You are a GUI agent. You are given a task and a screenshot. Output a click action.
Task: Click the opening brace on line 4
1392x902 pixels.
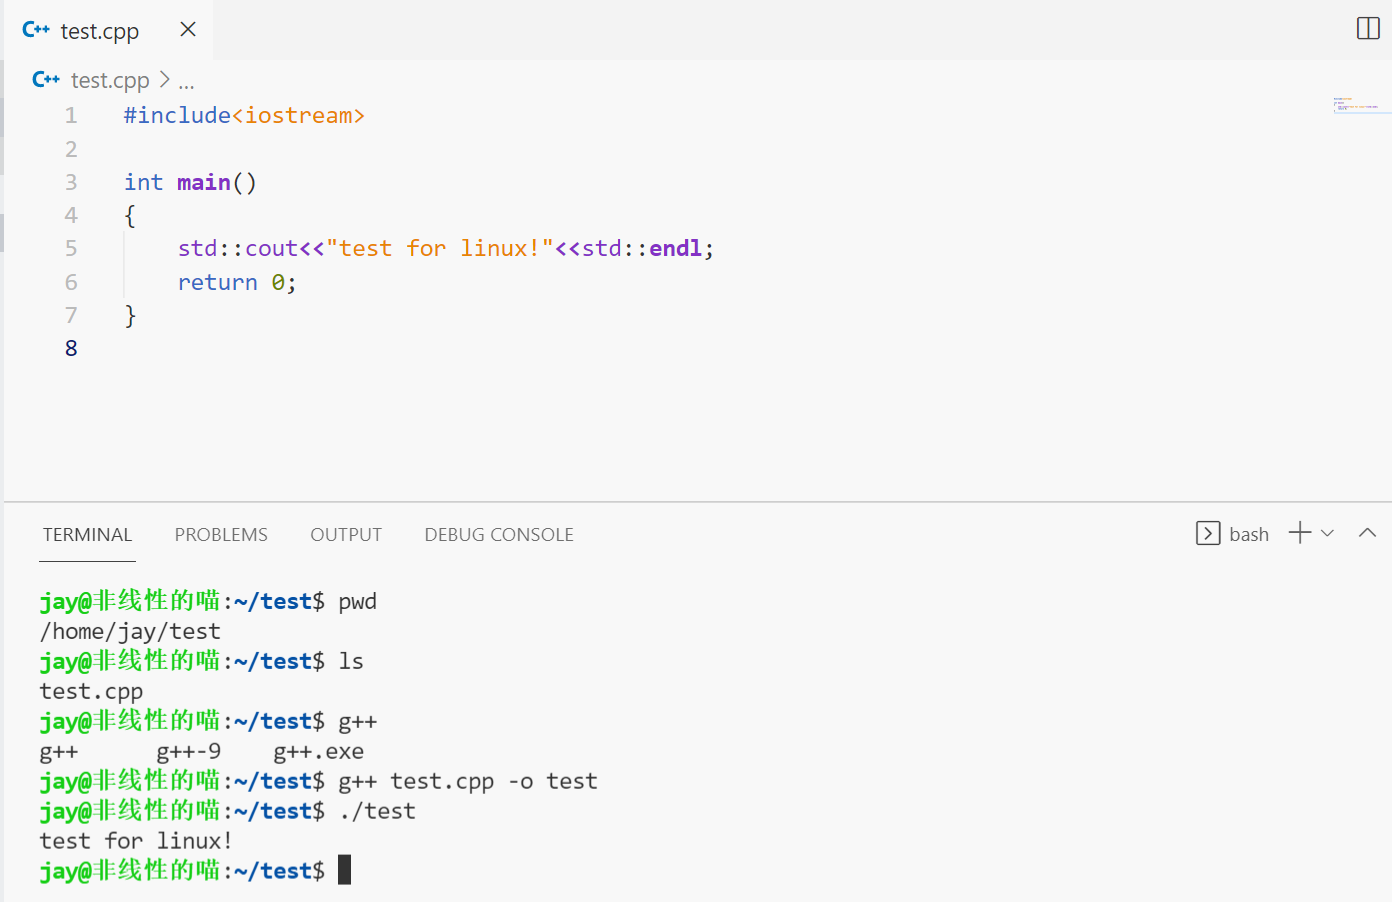(130, 216)
